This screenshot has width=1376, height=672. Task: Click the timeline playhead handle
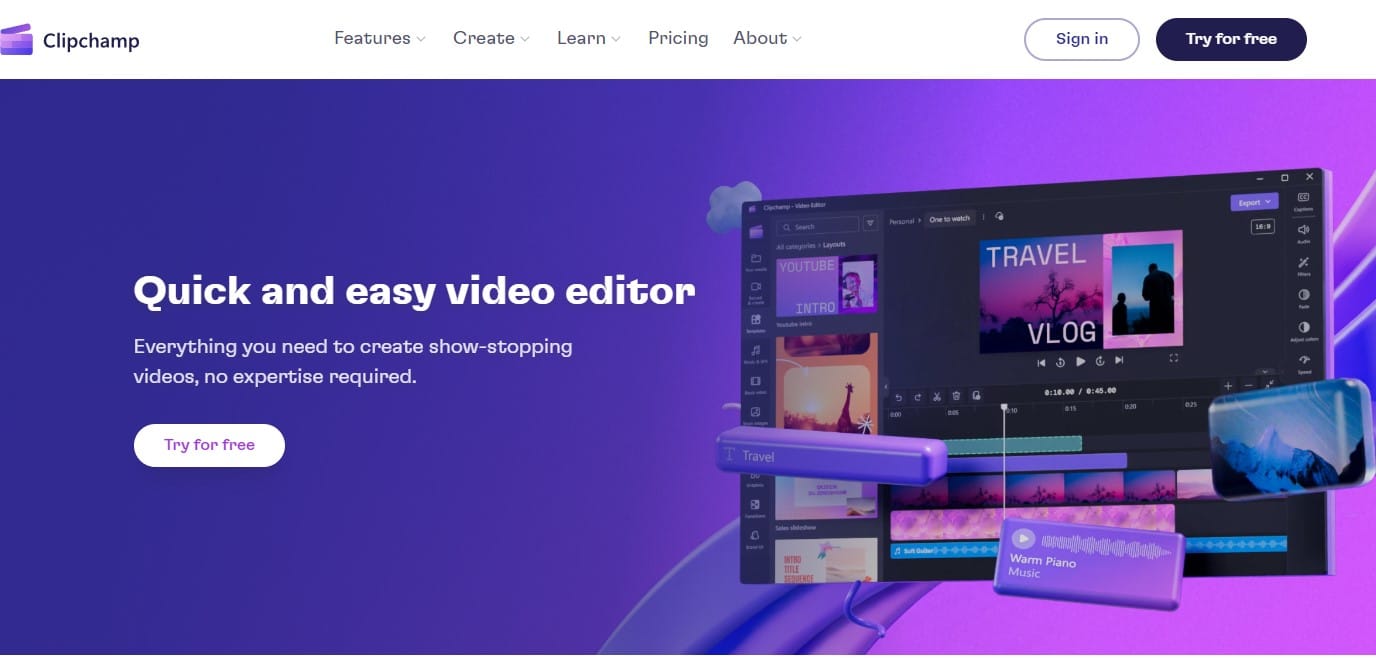[1004, 407]
